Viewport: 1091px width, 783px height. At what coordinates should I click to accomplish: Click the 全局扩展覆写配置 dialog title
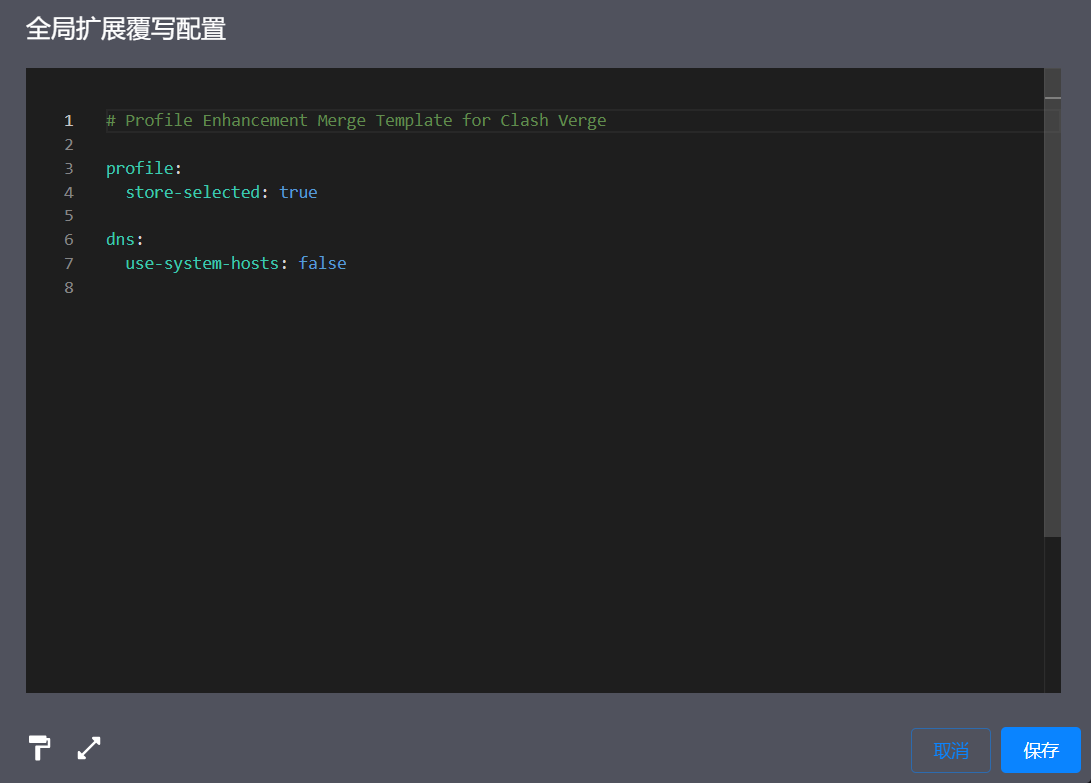126,29
